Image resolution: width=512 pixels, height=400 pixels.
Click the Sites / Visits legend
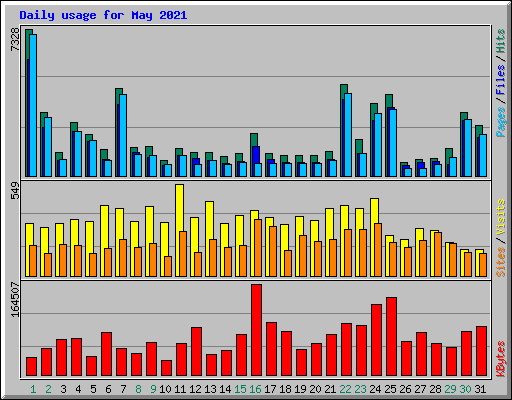501,238
